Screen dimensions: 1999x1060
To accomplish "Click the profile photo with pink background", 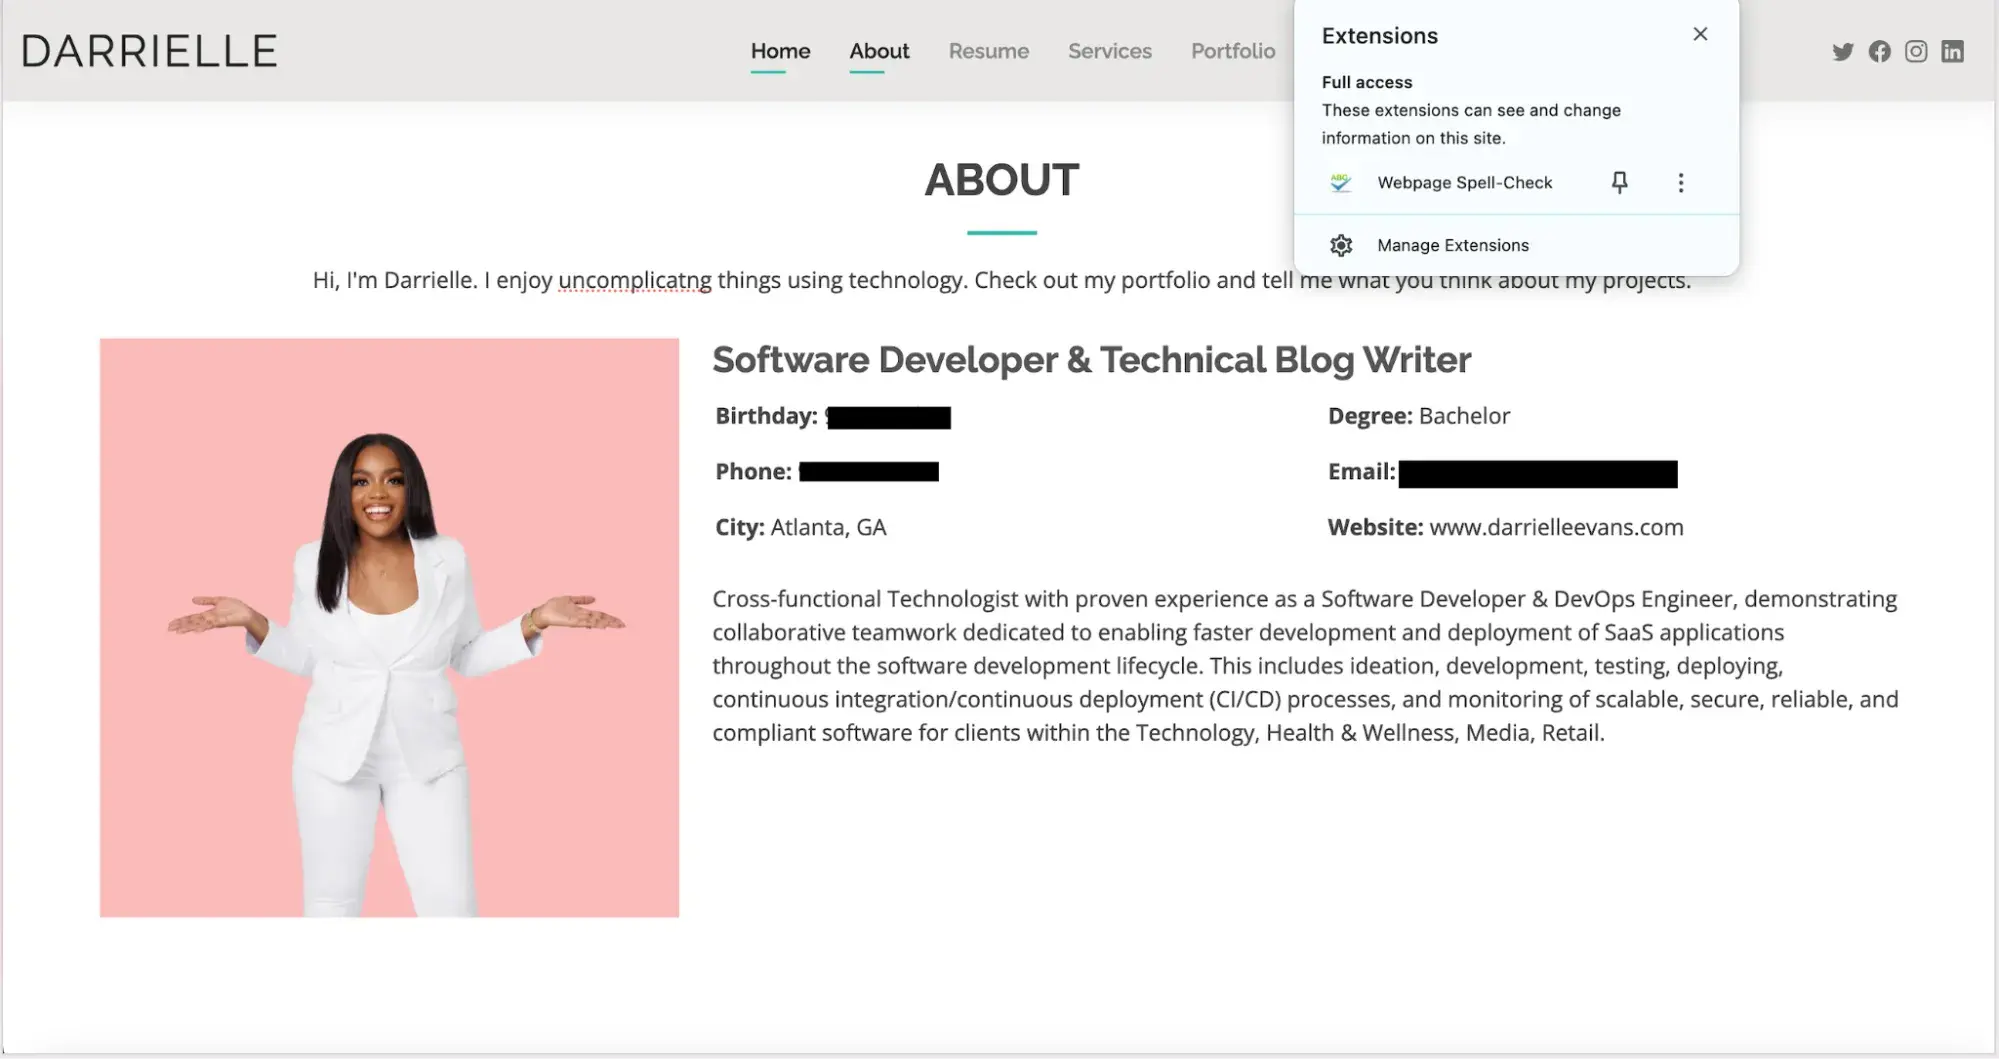I will click(389, 628).
